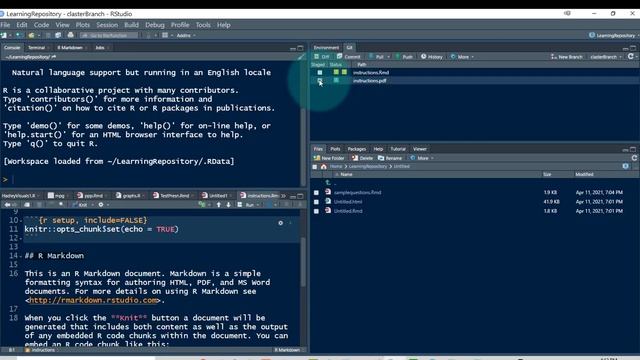Open the Files pane More dropdown
640x360 pixels.
(x=422, y=158)
